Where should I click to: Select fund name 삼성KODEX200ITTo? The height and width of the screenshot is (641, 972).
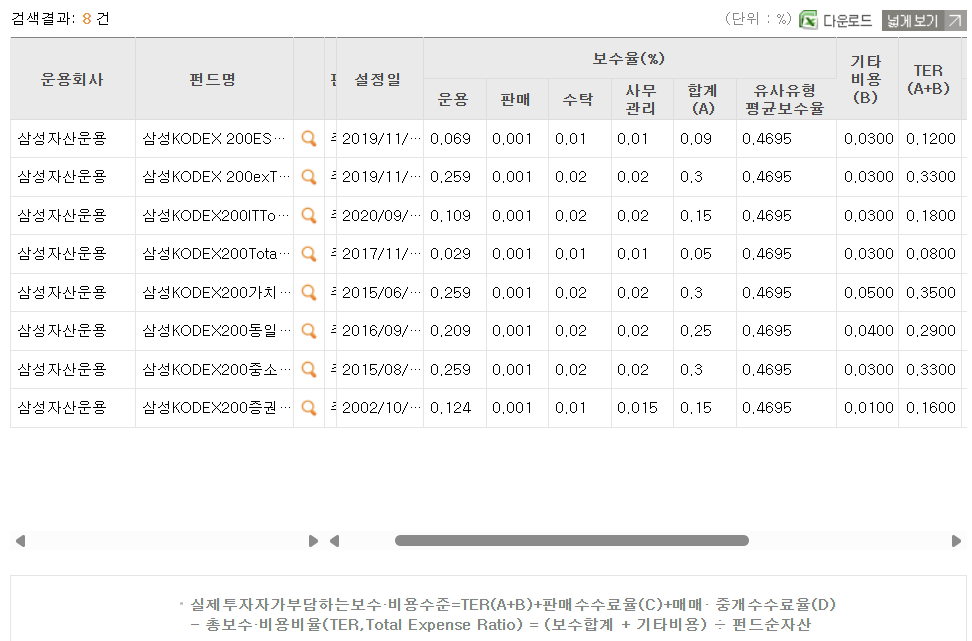tap(216, 216)
